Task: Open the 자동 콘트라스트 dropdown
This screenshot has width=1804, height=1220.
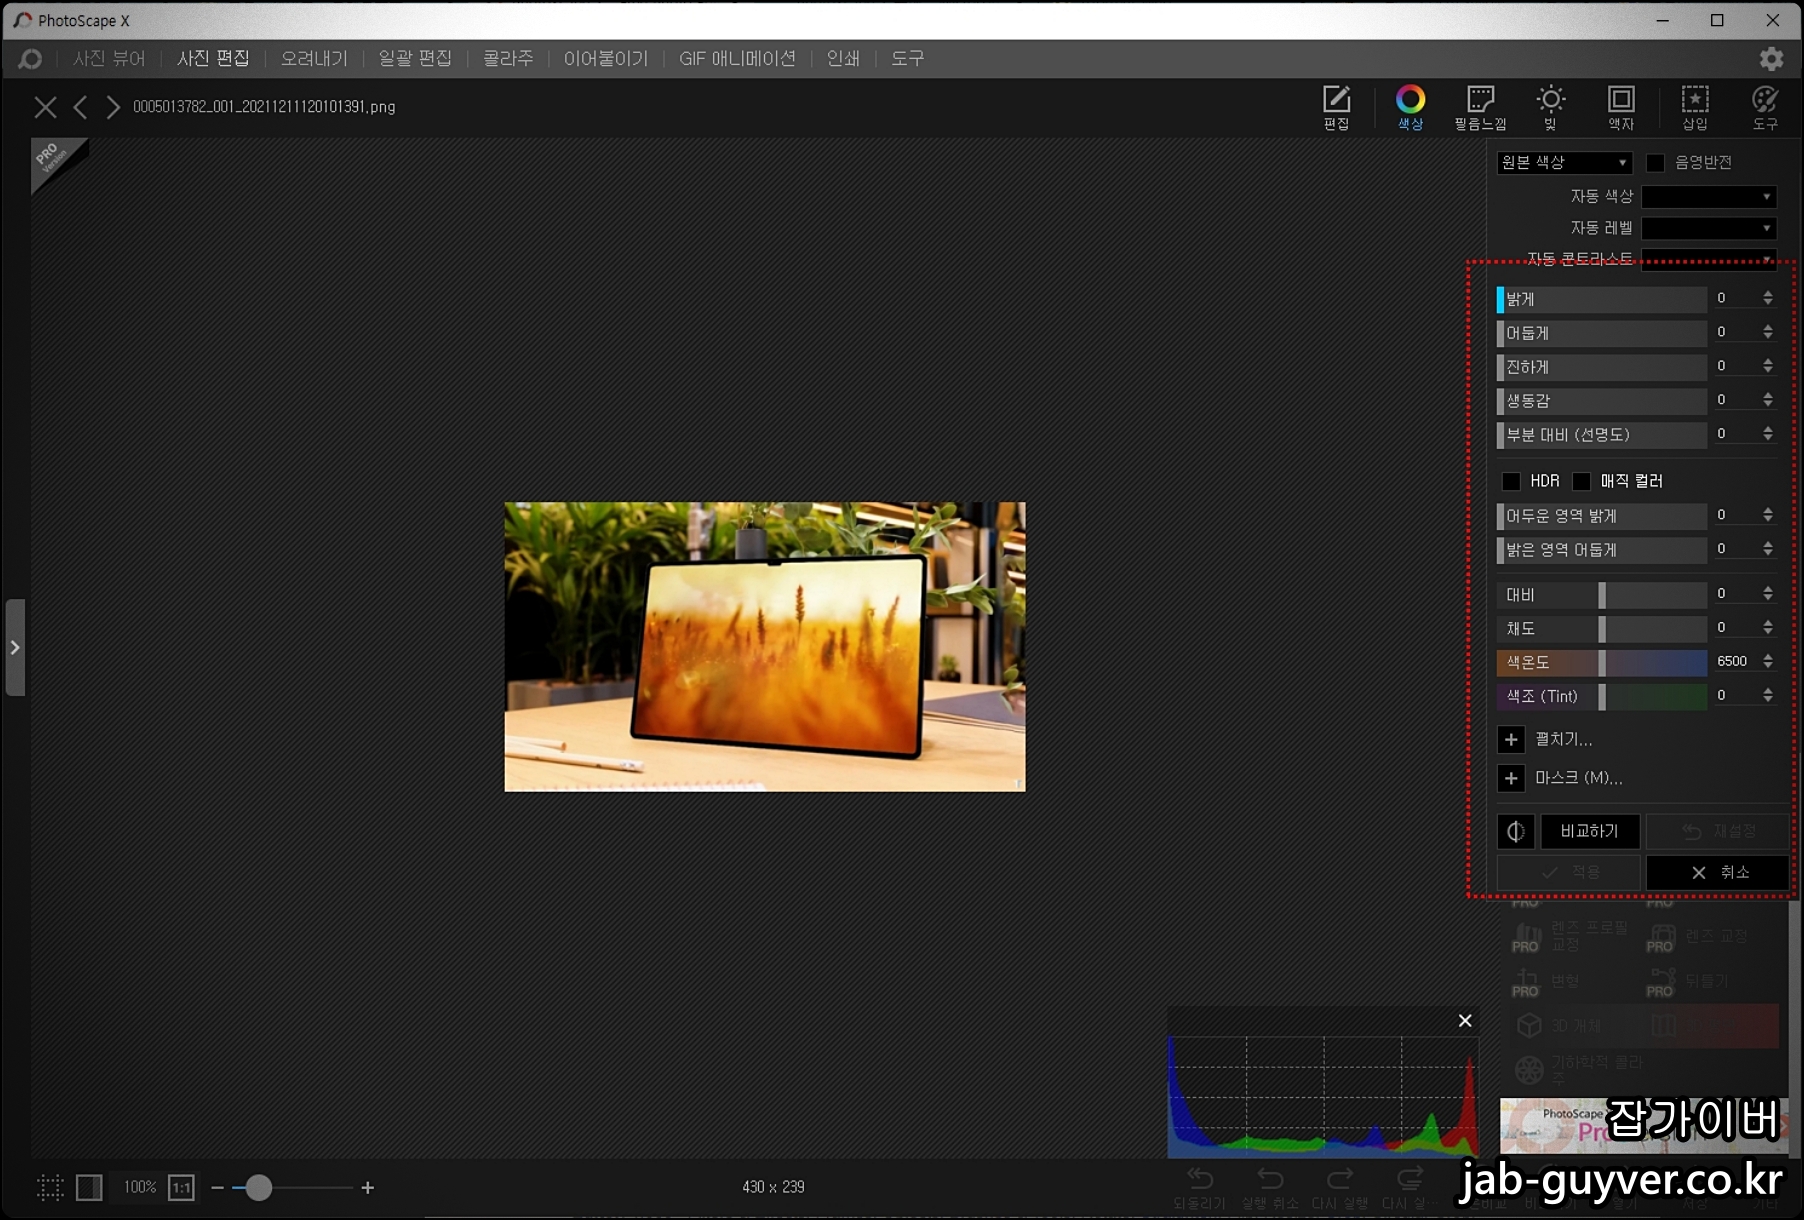Action: tap(1709, 258)
